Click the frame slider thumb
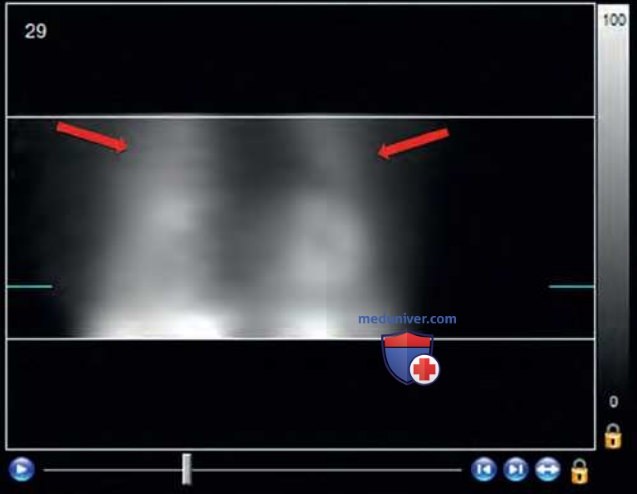The width and height of the screenshot is (637, 494). pyautogui.click(x=186, y=469)
